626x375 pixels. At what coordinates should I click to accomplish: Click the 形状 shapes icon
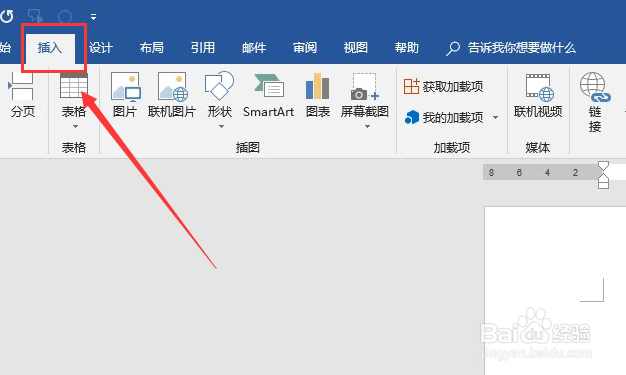click(219, 85)
